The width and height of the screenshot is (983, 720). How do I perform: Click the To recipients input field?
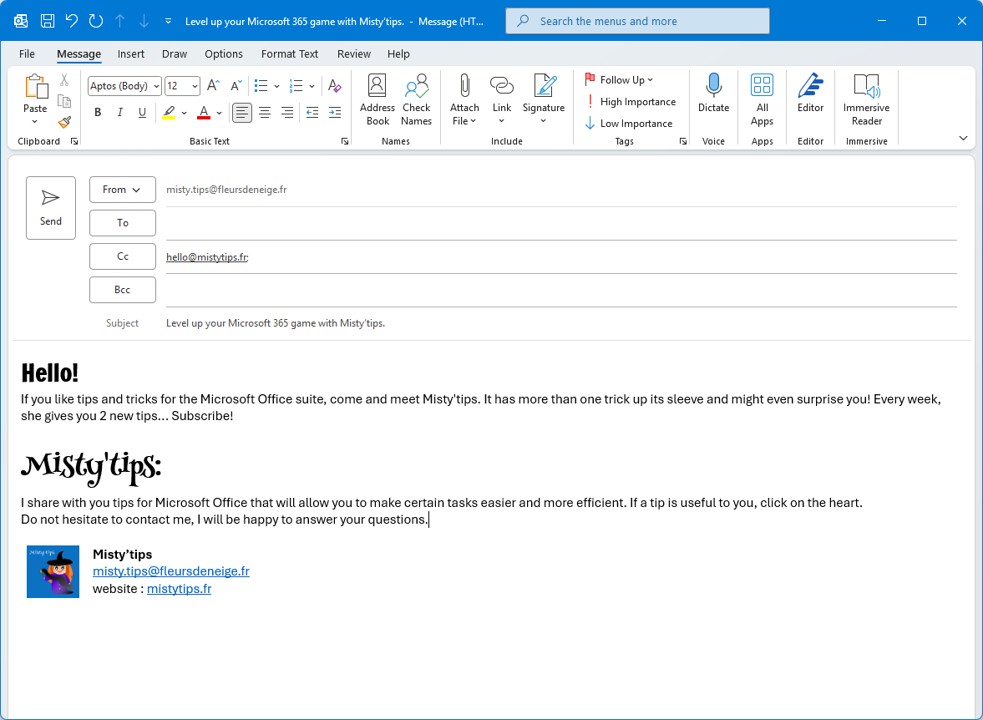pos(560,223)
